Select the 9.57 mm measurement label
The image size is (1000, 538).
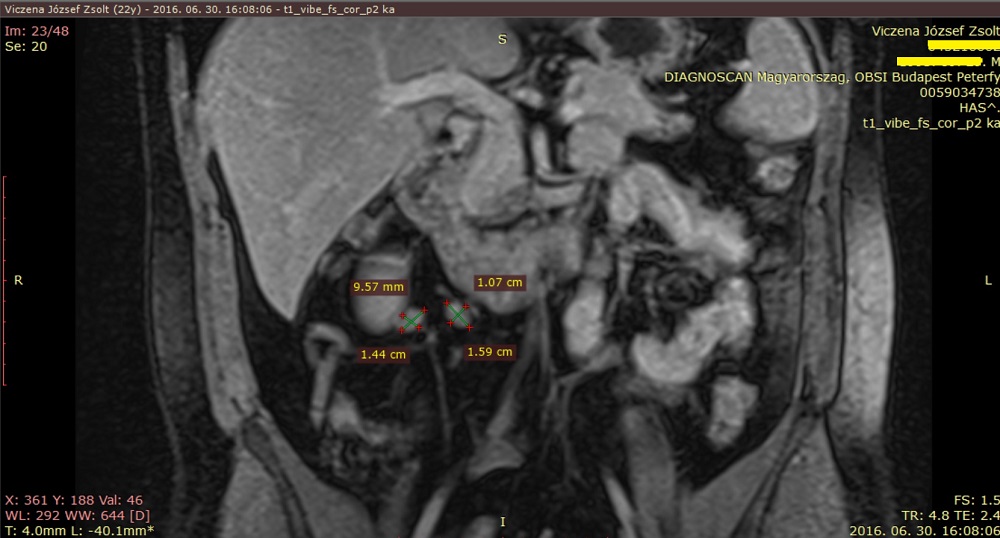[x=378, y=287]
